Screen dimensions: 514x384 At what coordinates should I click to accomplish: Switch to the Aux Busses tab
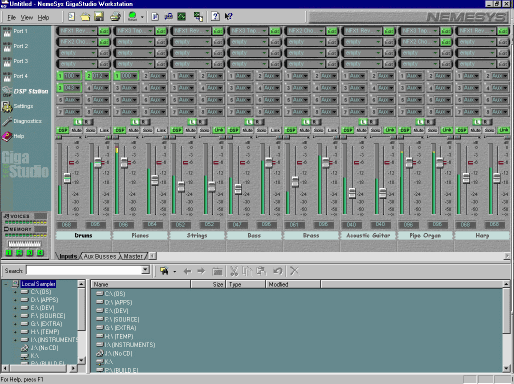(x=100, y=256)
